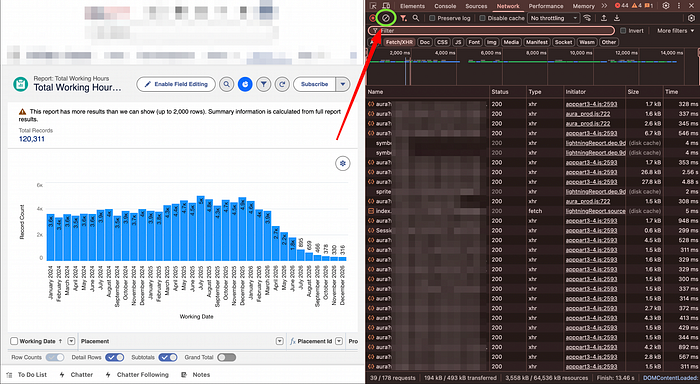
Task: Refresh the Total Working Hours report
Action: (282, 84)
